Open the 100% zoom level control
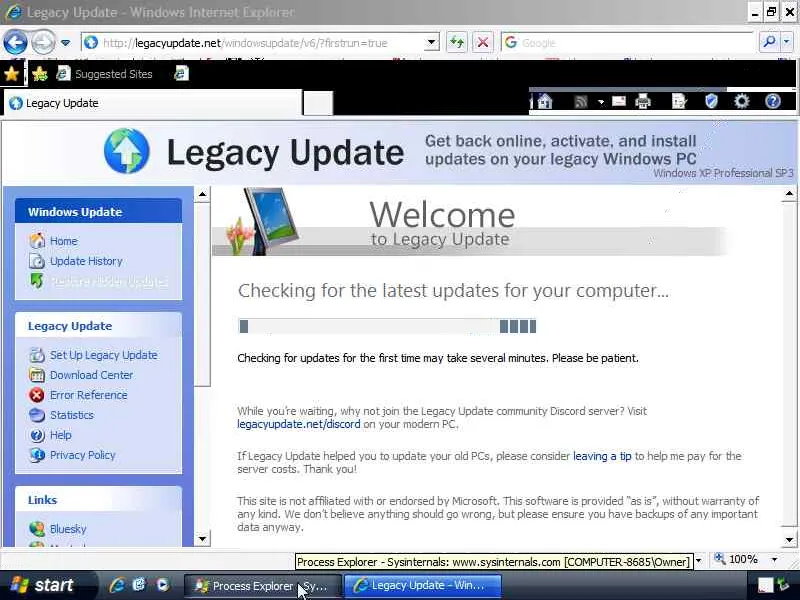Image resolution: width=800 pixels, height=600 pixels. click(737, 559)
